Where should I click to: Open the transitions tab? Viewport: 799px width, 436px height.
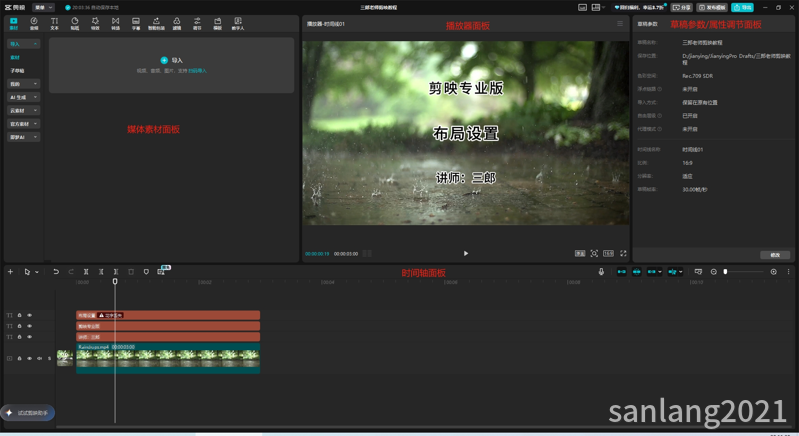[x=116, y=23]
